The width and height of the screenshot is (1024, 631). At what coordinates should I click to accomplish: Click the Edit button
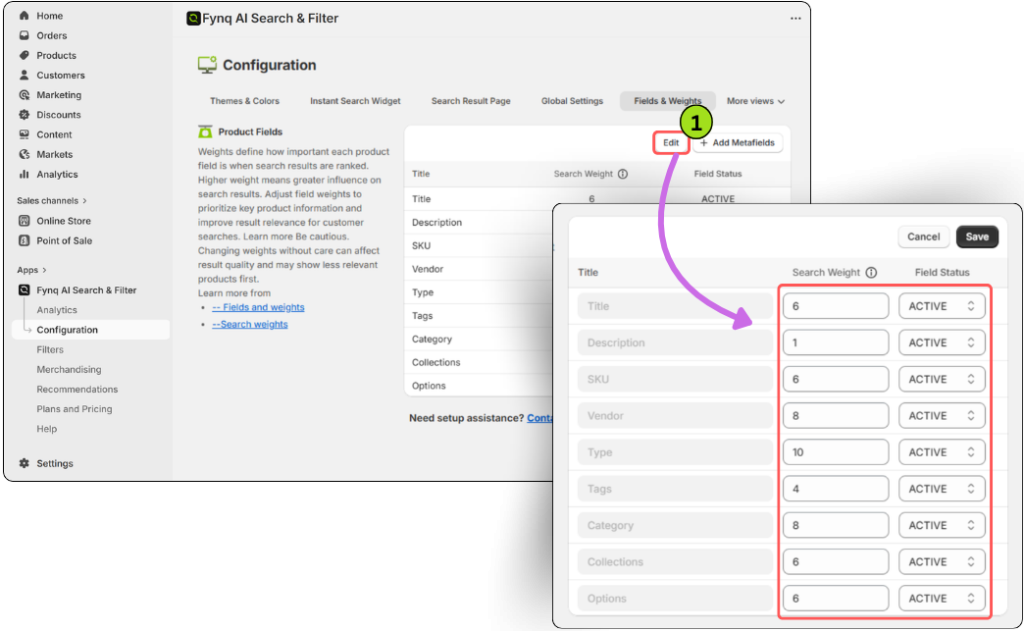click(671, 143)
